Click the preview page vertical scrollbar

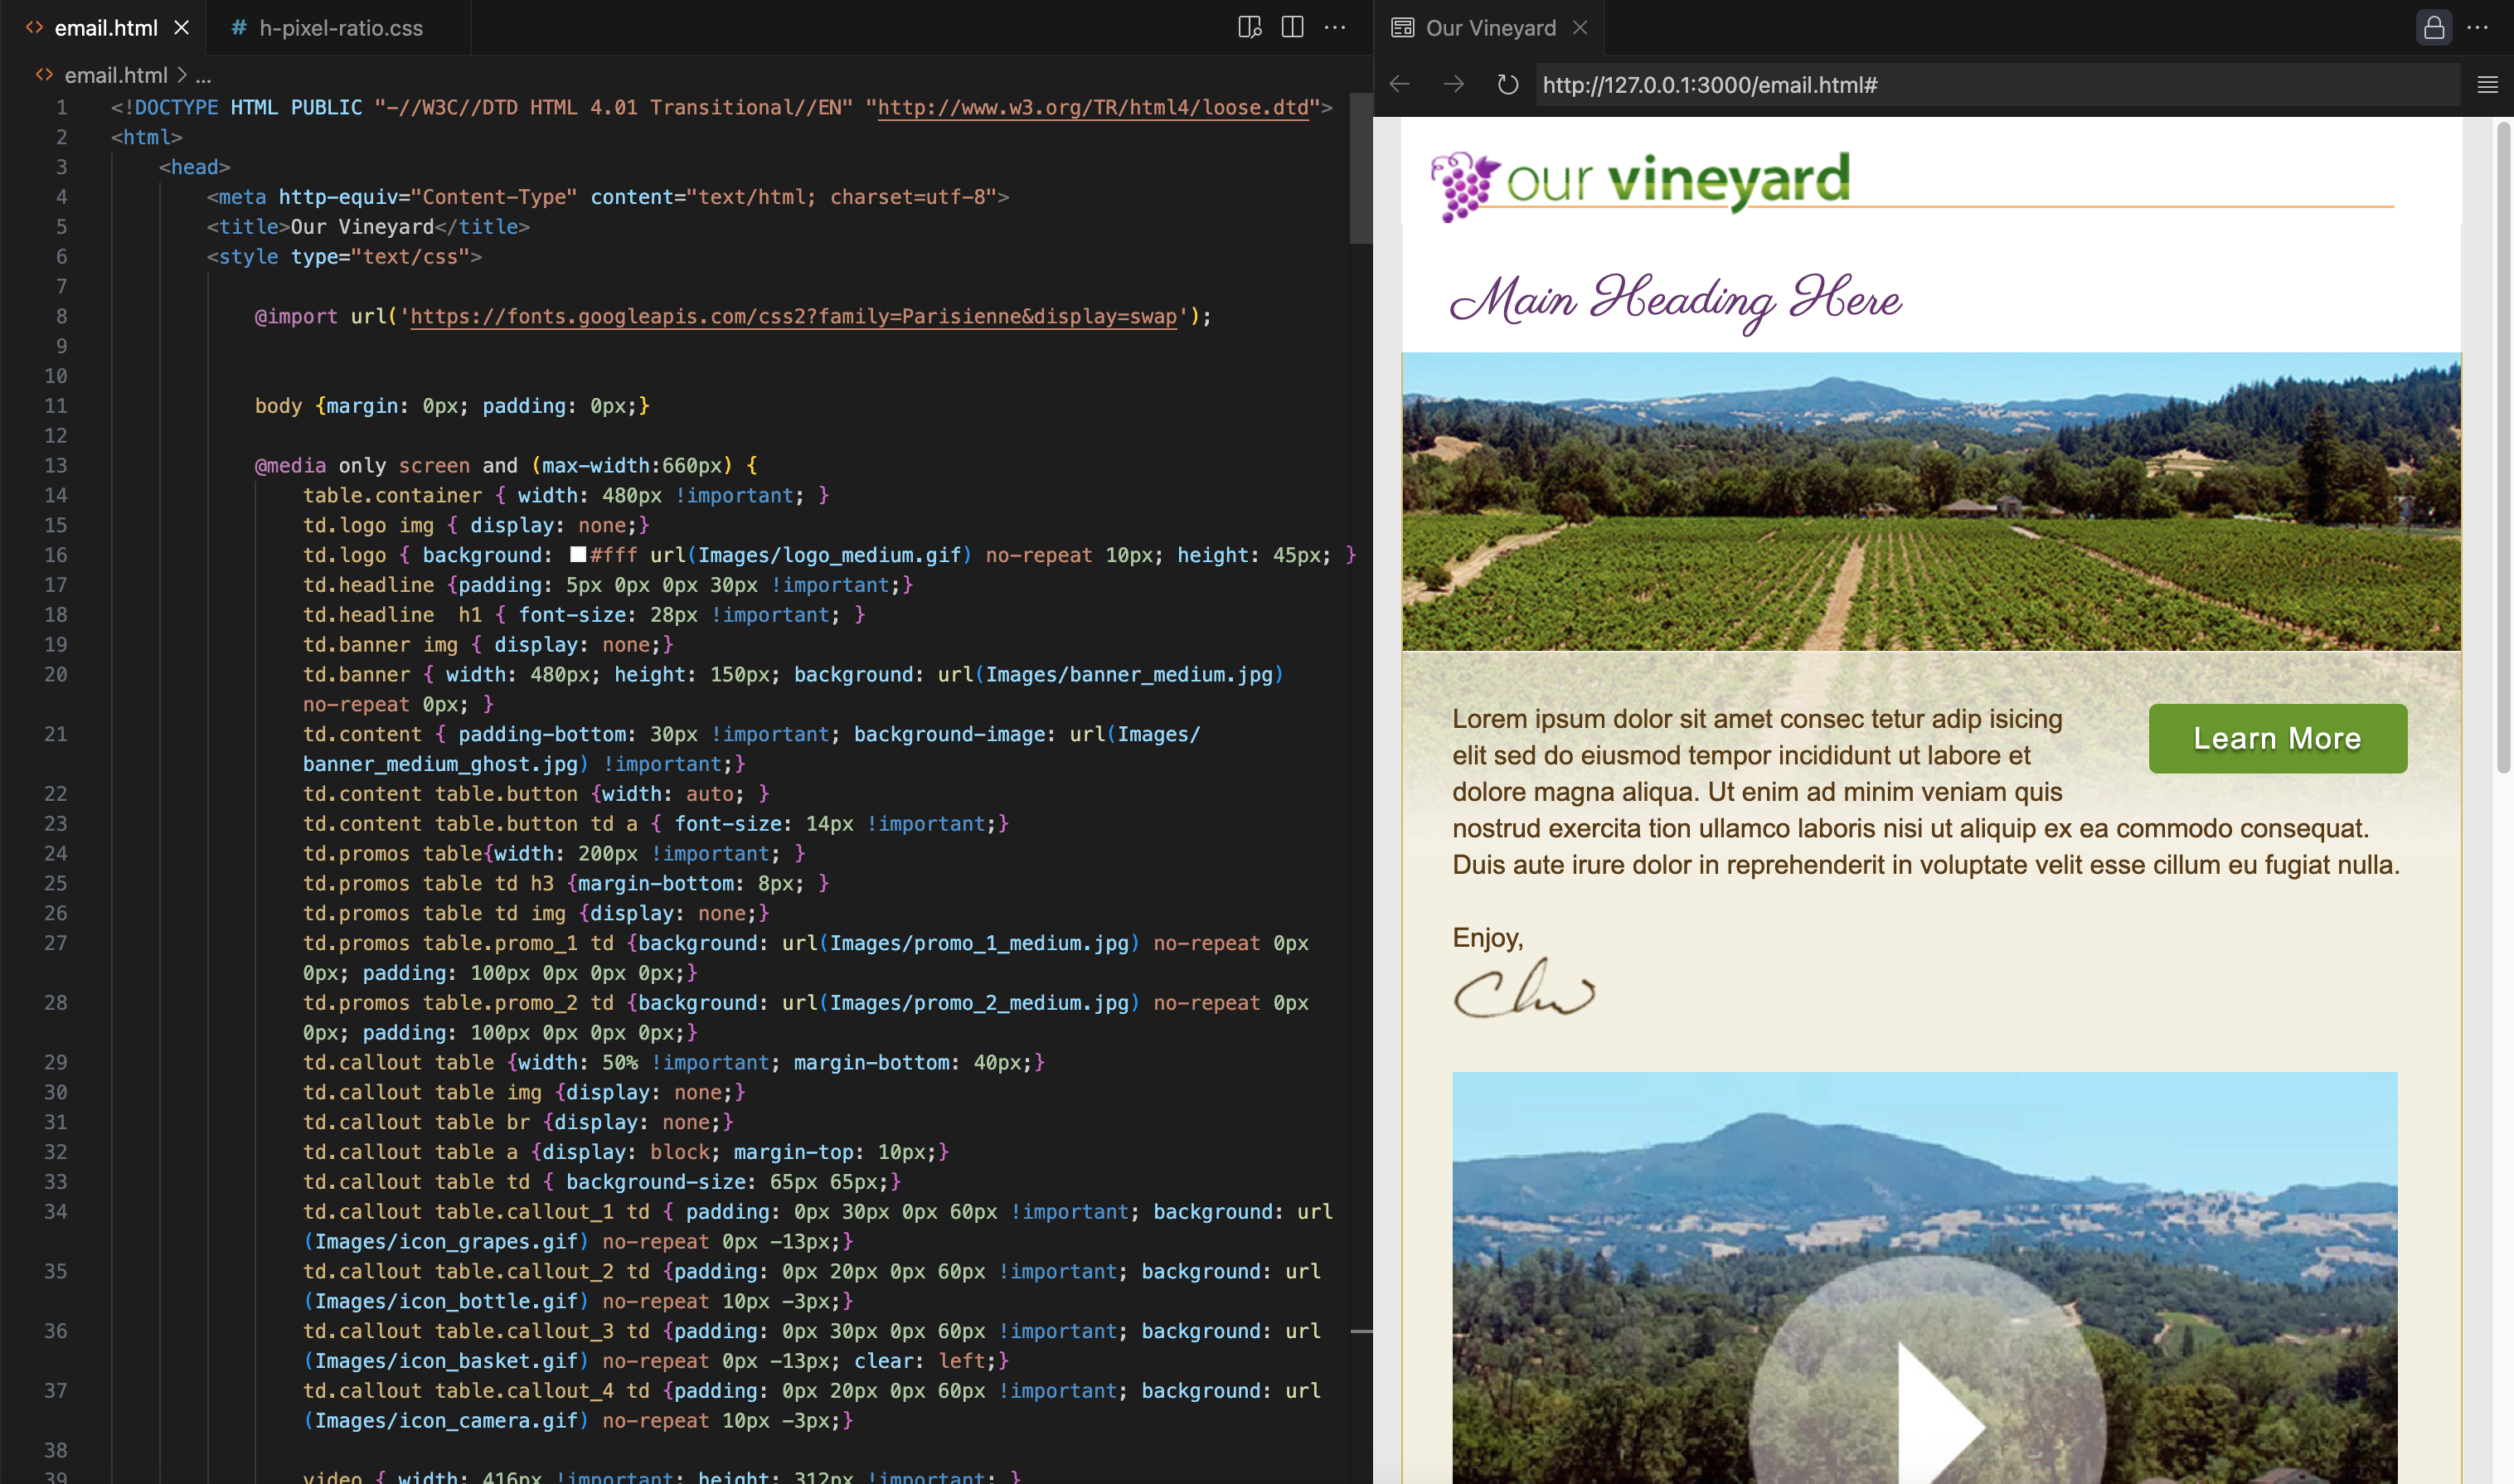2503,448
